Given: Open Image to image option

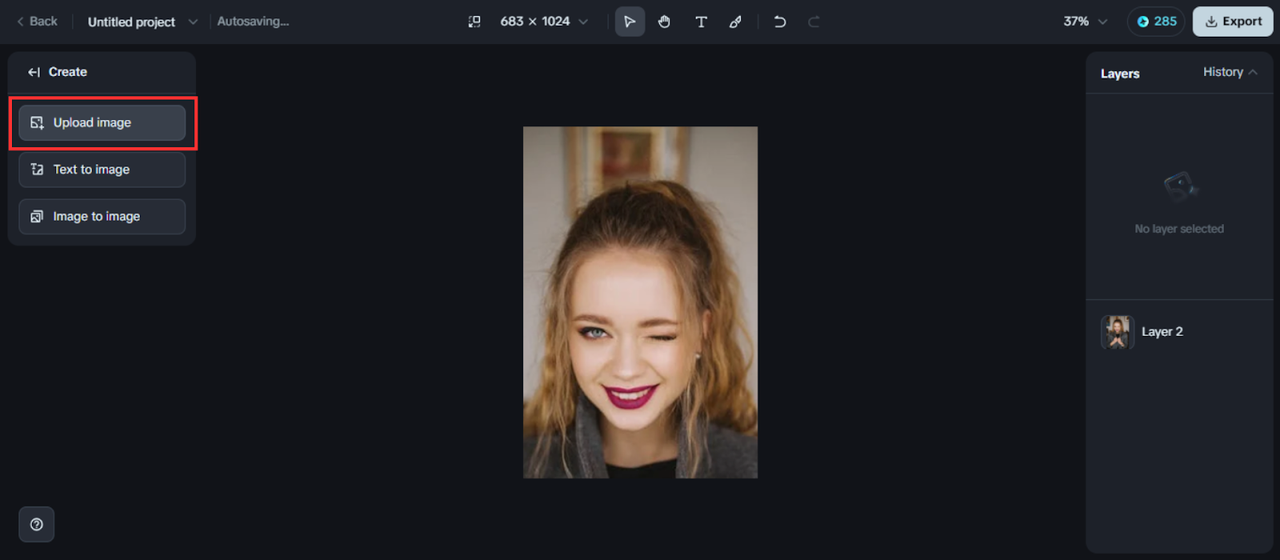Looking at the screenshot, I should point(102,216).
